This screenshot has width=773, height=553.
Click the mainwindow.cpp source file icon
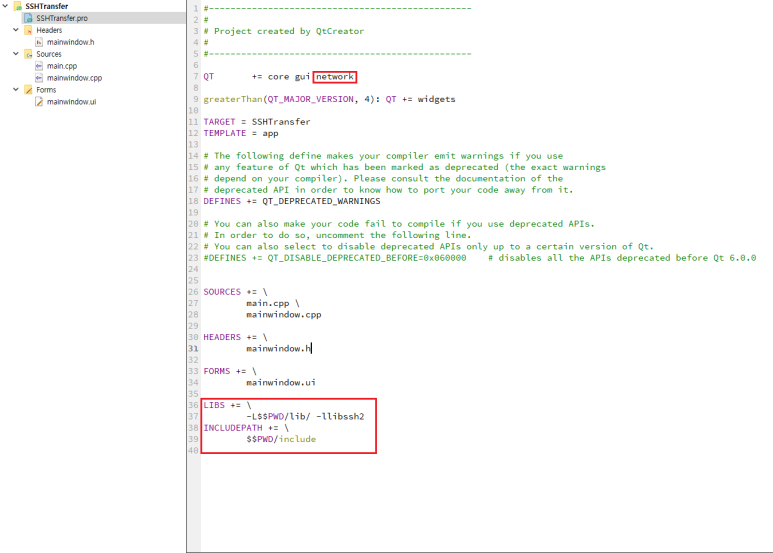coord(39,78)
